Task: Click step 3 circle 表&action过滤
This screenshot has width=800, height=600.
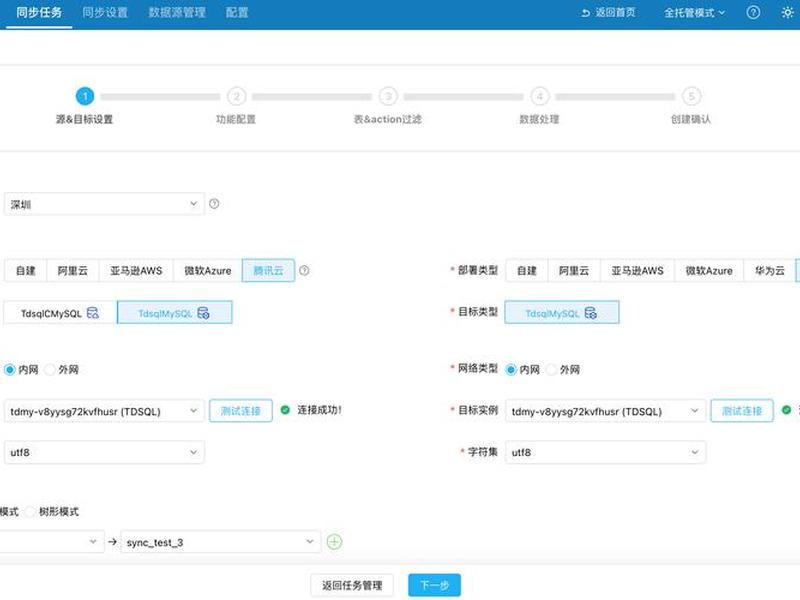Action: click(x=388, y=96)
